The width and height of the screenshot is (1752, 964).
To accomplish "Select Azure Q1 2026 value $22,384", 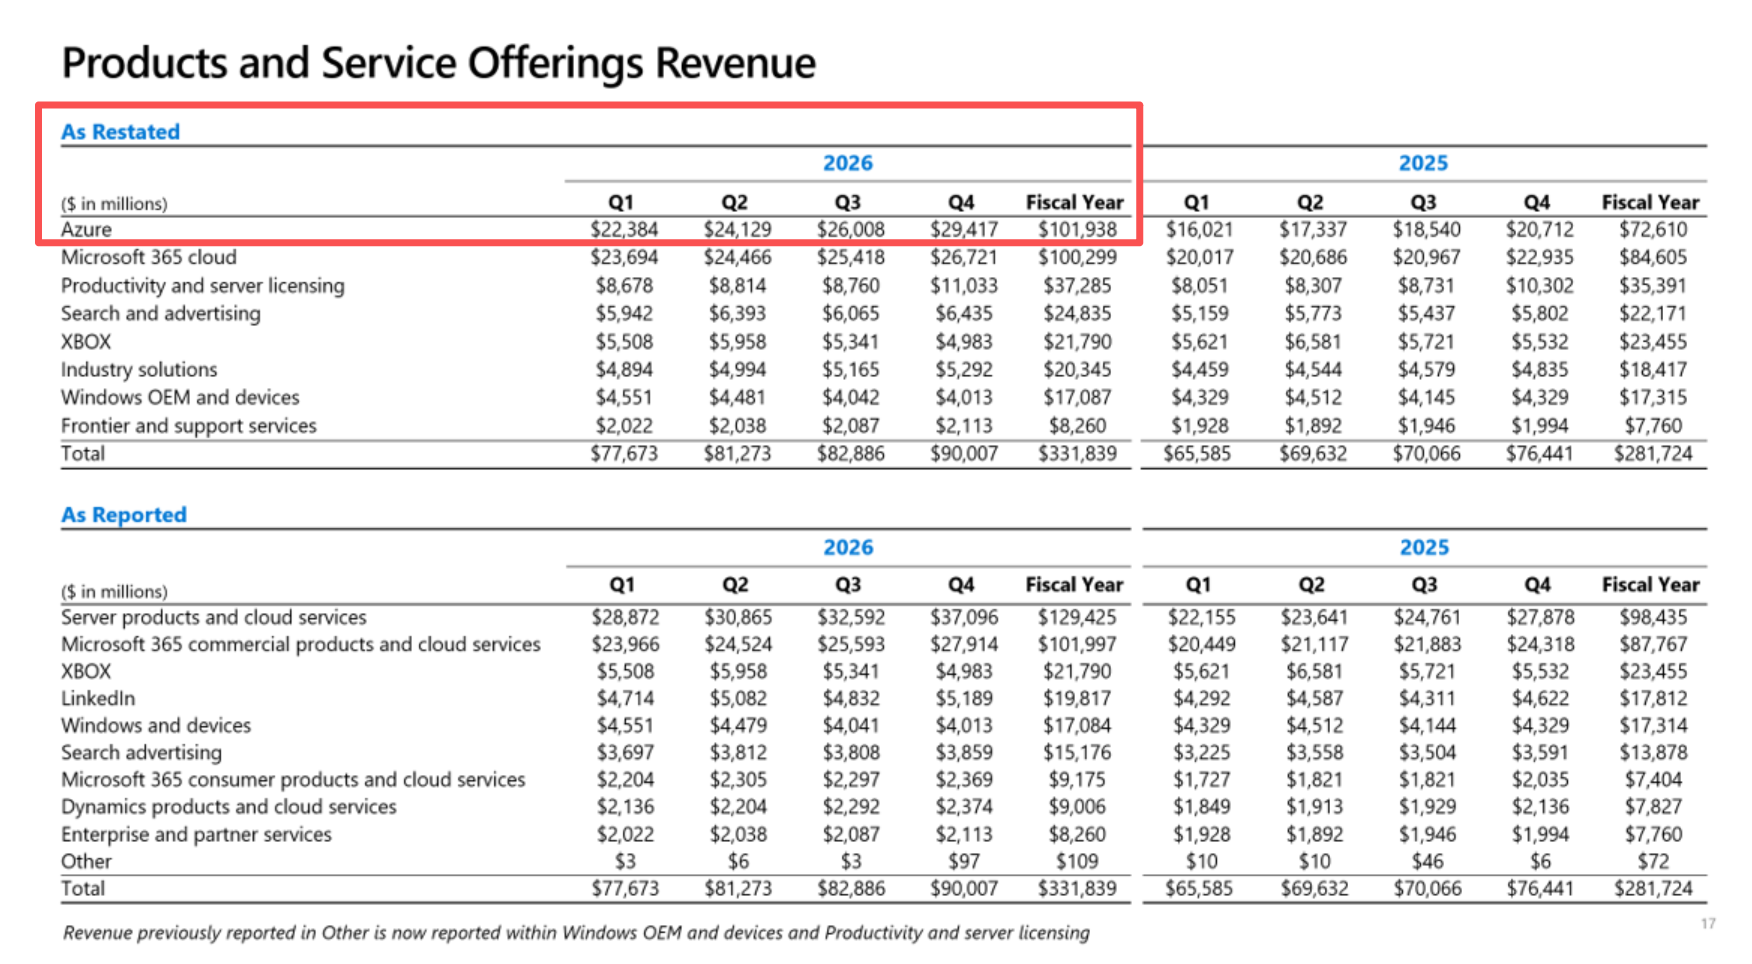I will click(x=624, y=230).
